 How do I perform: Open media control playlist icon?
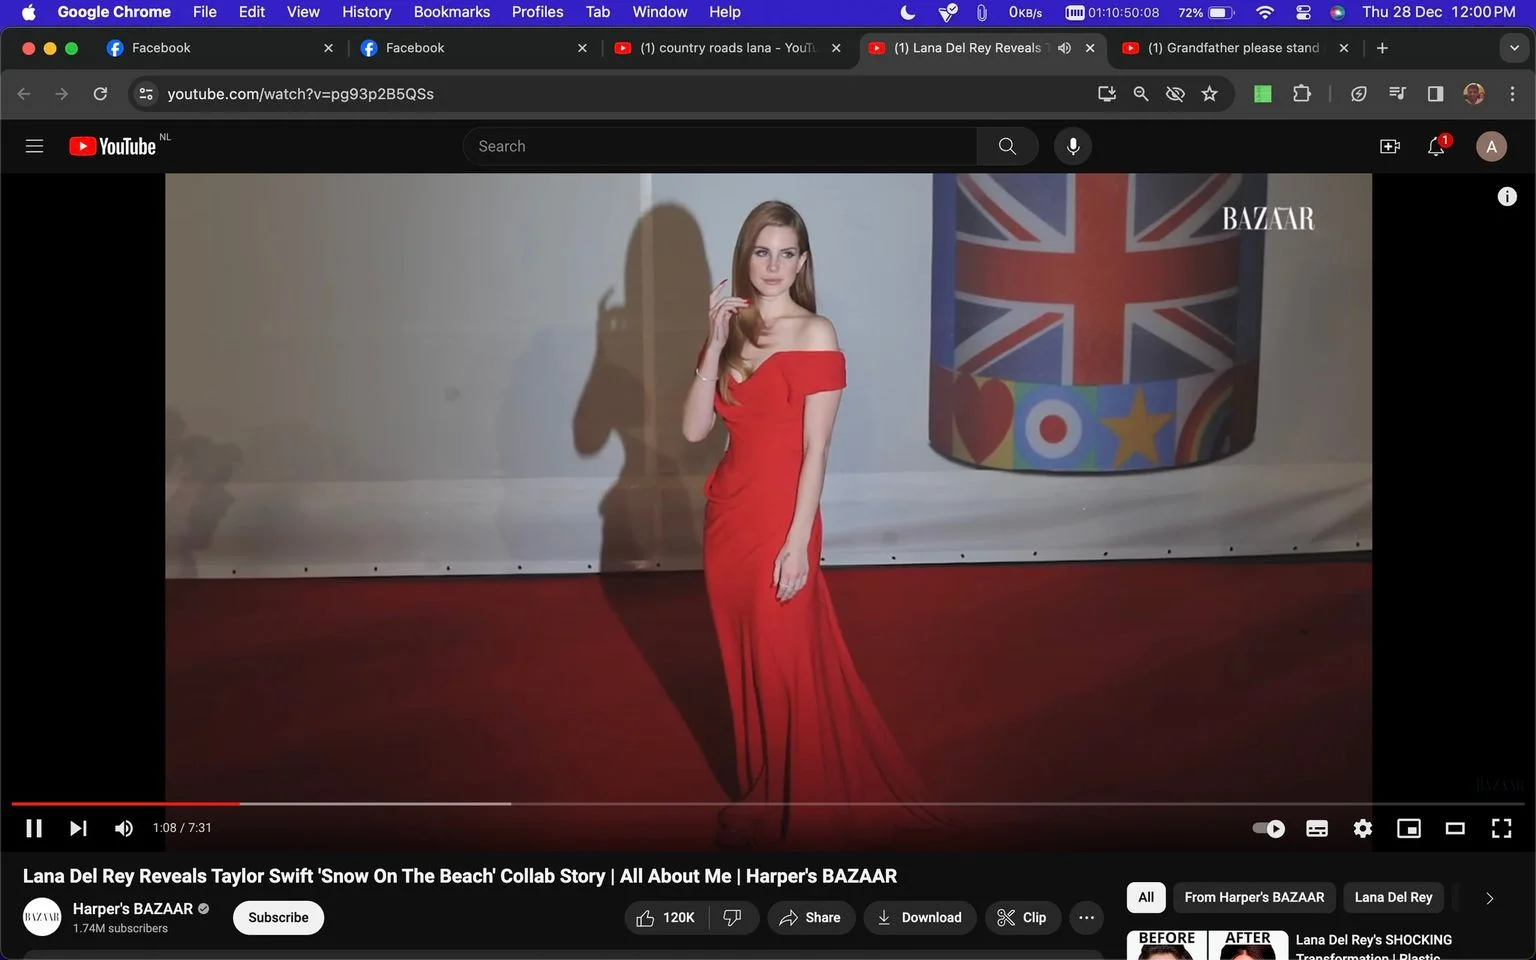coord(1397,94)
